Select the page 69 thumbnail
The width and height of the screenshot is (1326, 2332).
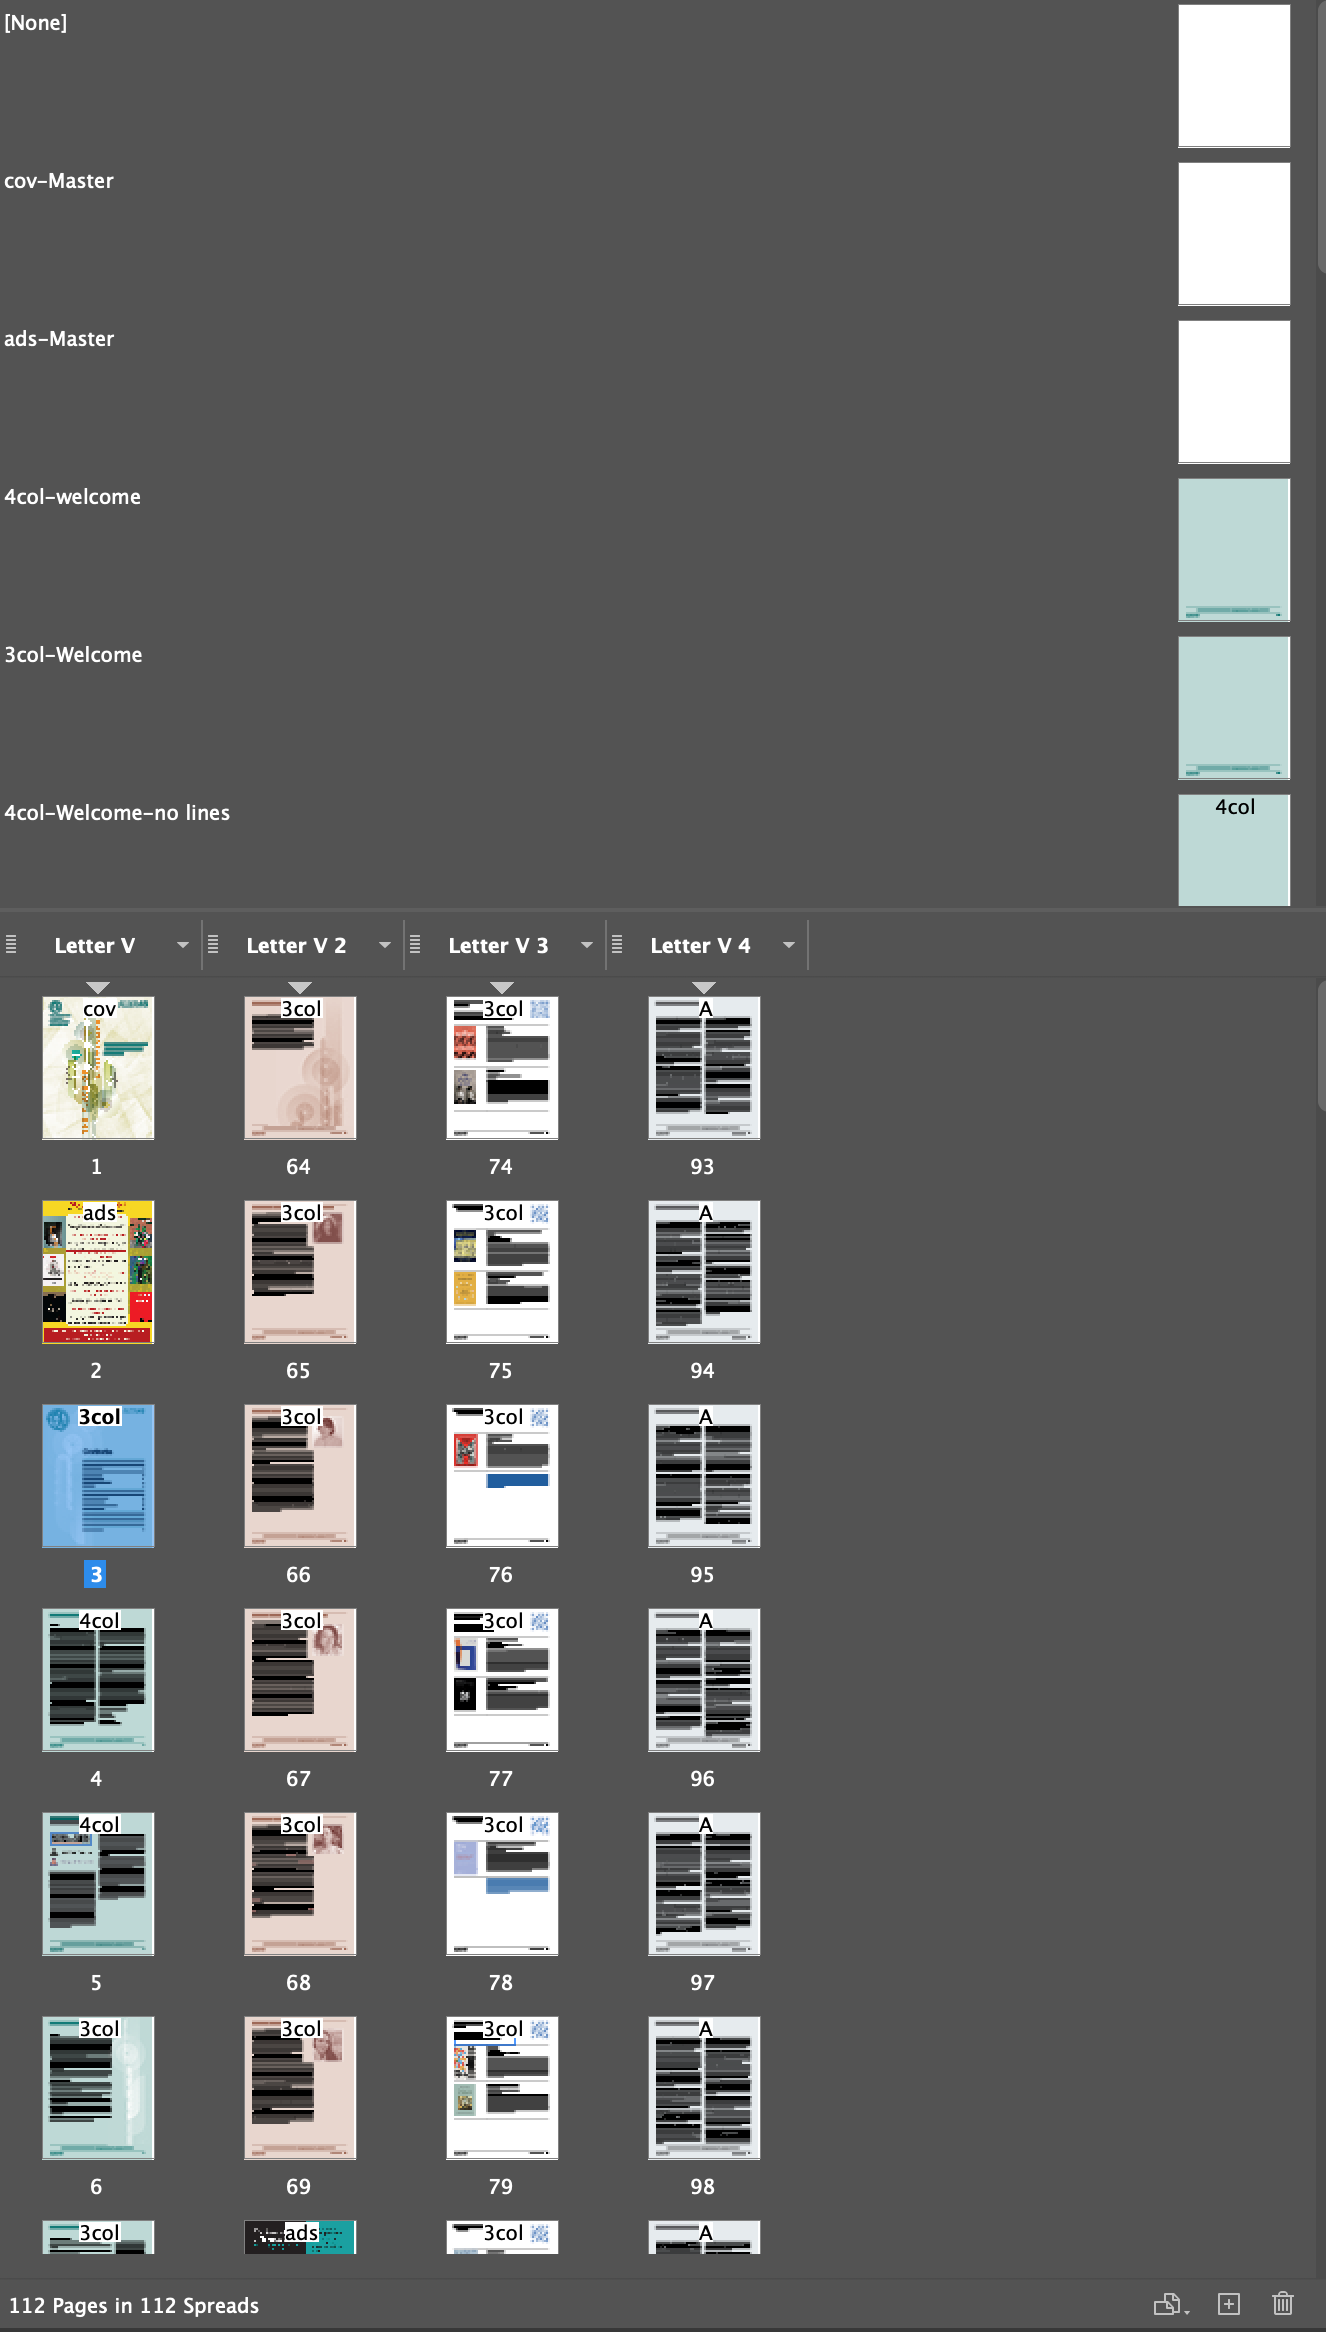[x=300, y=2088]
